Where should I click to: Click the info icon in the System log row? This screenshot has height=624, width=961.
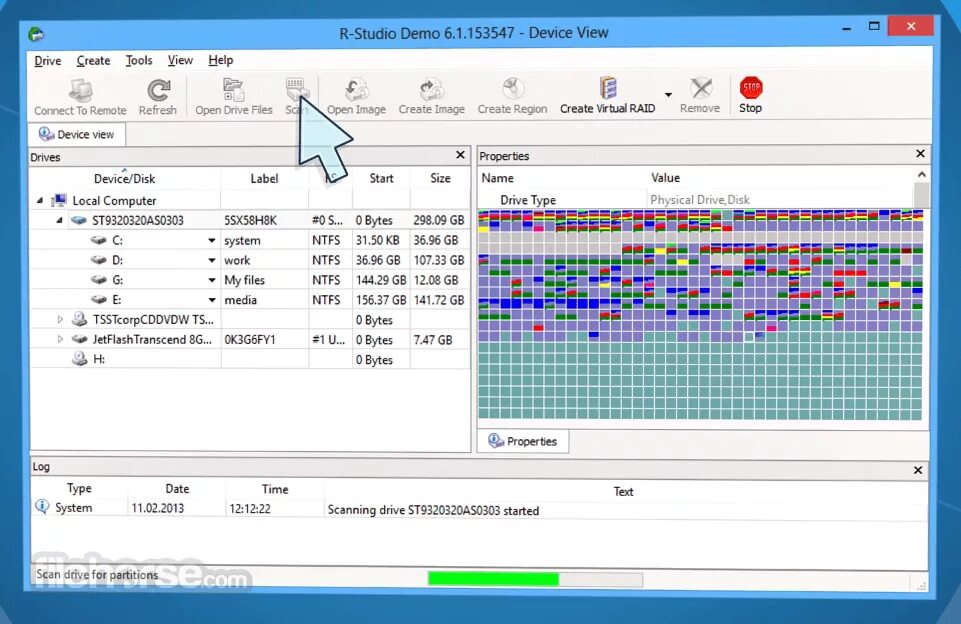point(42,507)
